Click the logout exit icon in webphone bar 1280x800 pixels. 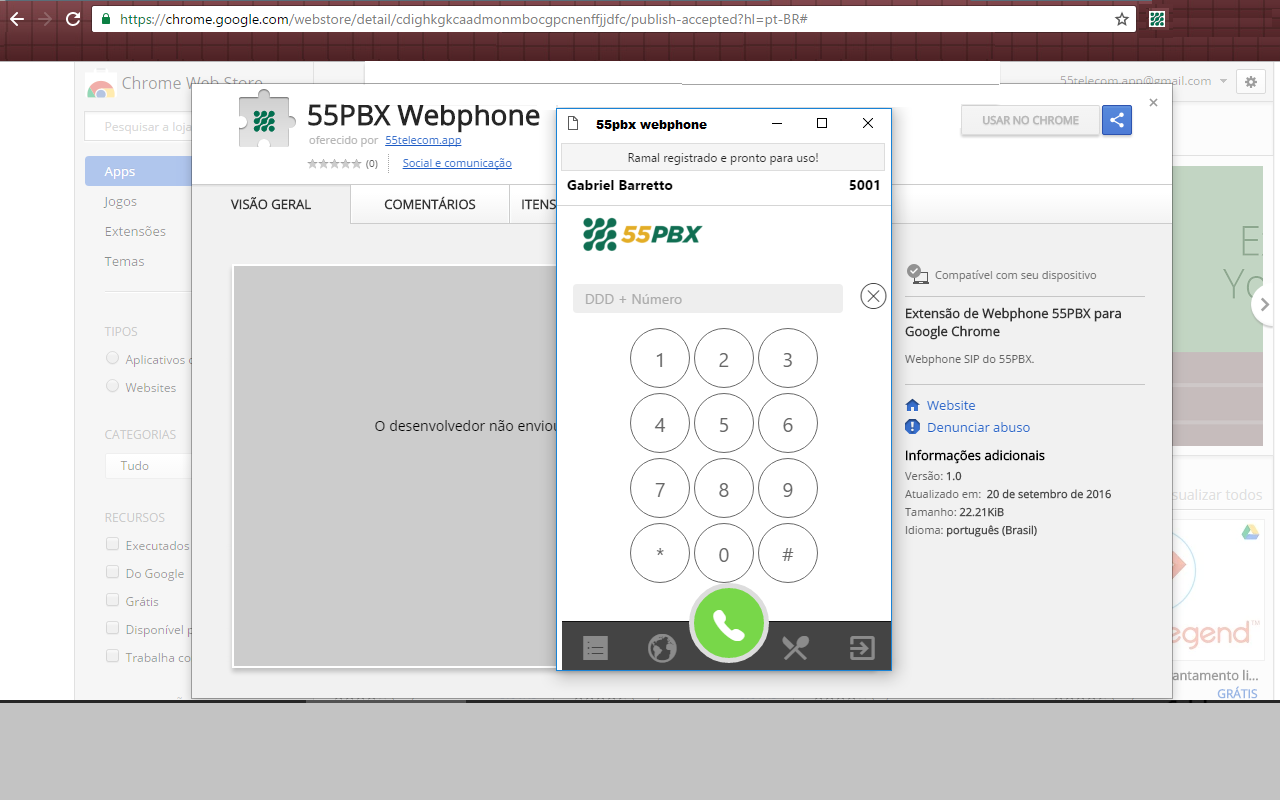pyautogui.click(x=861, y=648)
